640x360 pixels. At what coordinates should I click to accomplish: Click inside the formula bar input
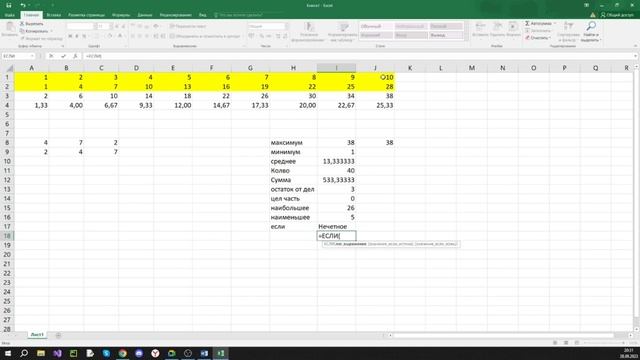coord(357,56)
